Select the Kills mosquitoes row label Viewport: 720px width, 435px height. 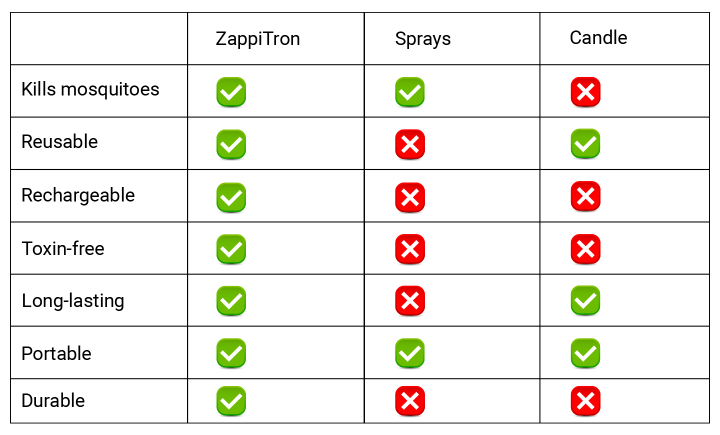90,89
